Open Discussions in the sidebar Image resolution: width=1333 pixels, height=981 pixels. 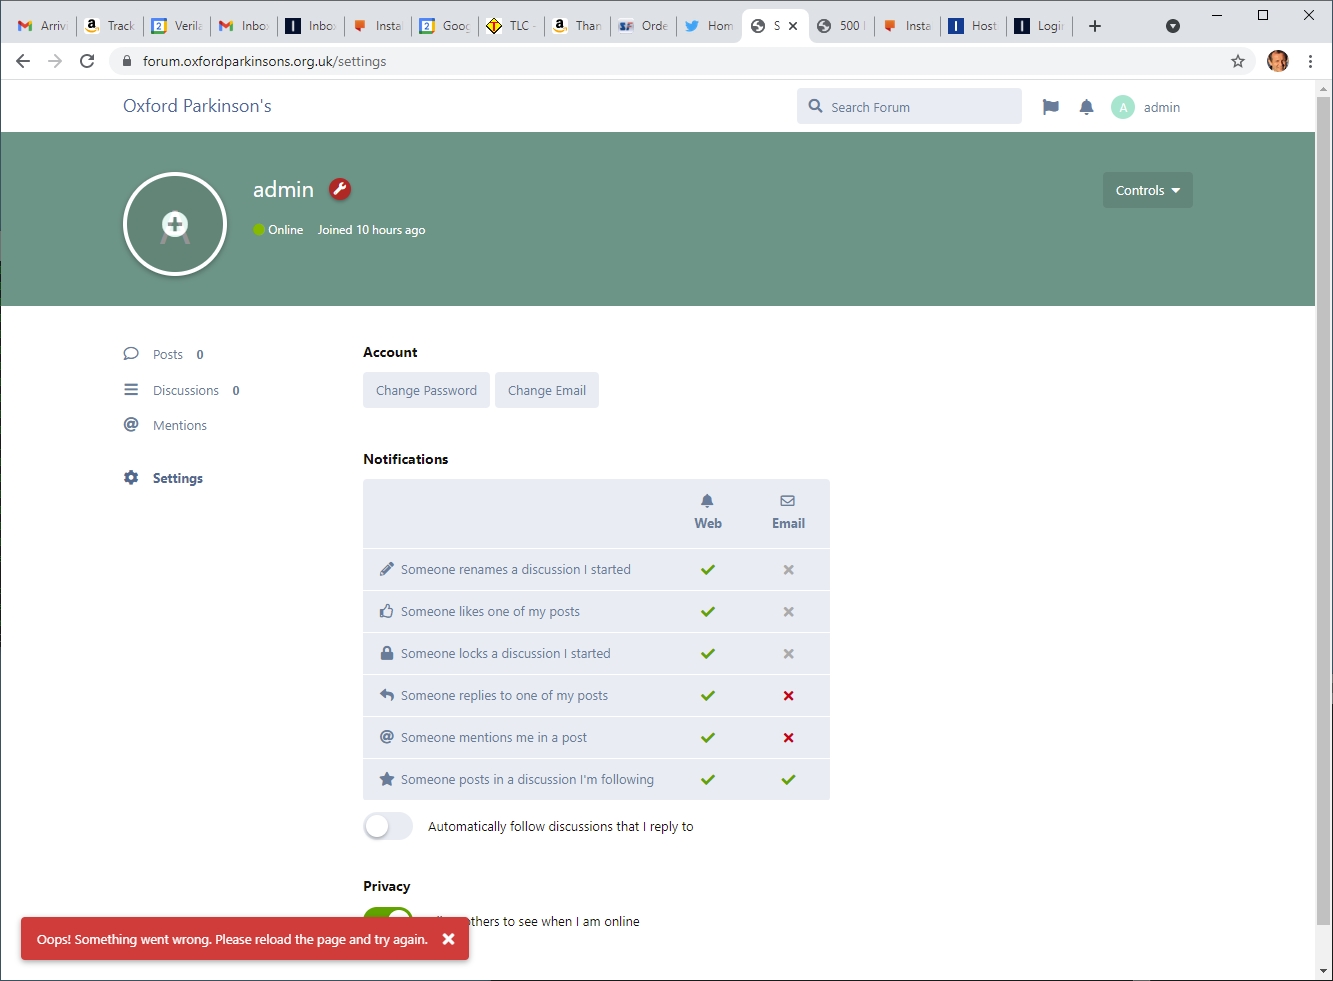click(x=185, y=391)
